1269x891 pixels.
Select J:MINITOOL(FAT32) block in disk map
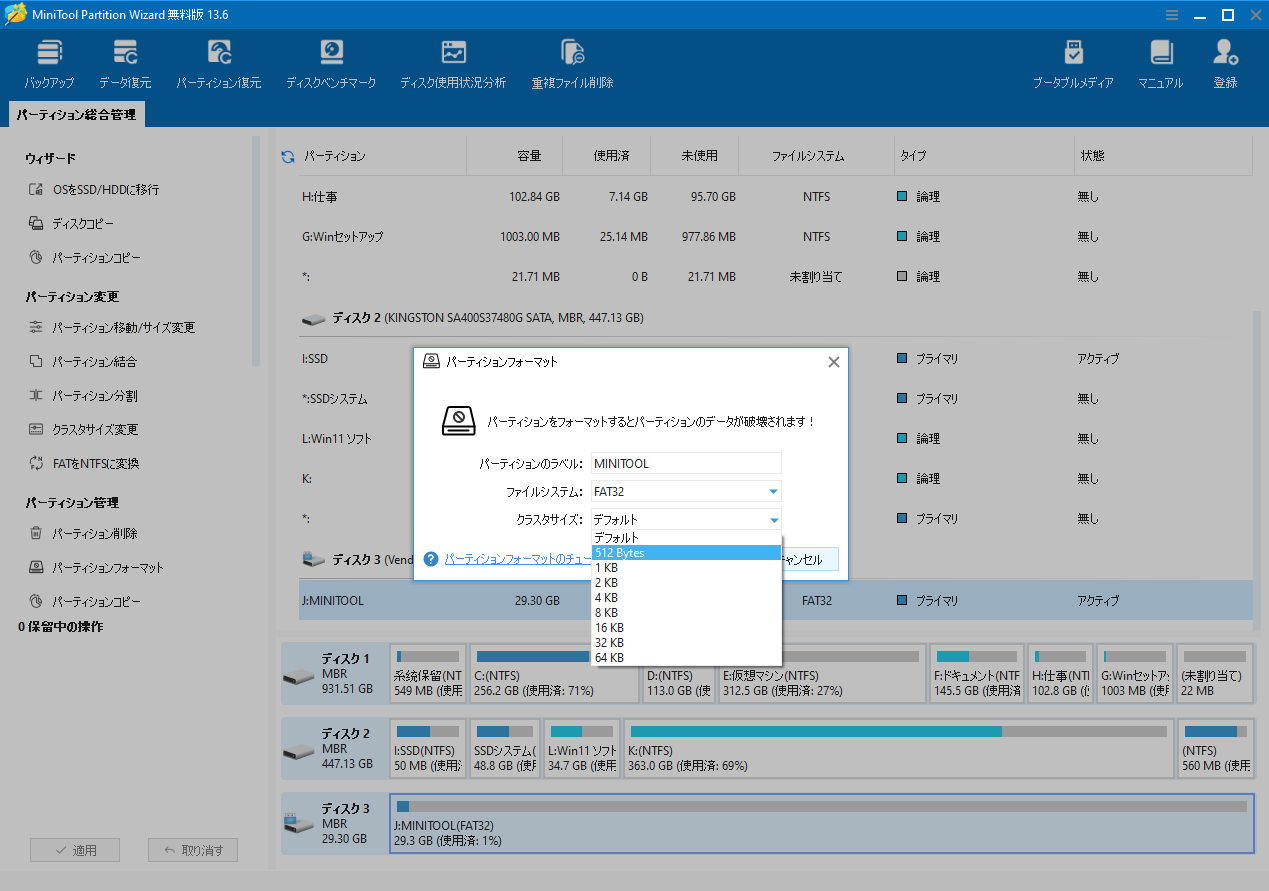[821, 824]
